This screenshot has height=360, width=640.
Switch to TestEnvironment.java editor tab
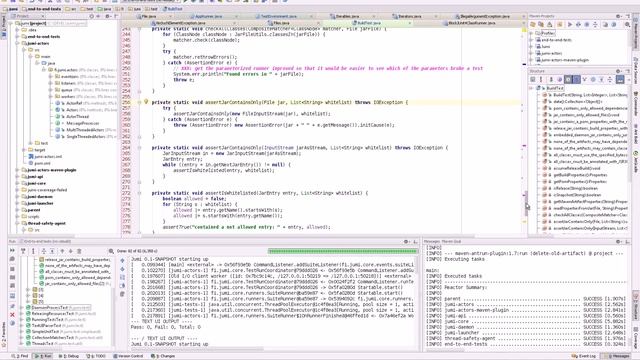278,16
